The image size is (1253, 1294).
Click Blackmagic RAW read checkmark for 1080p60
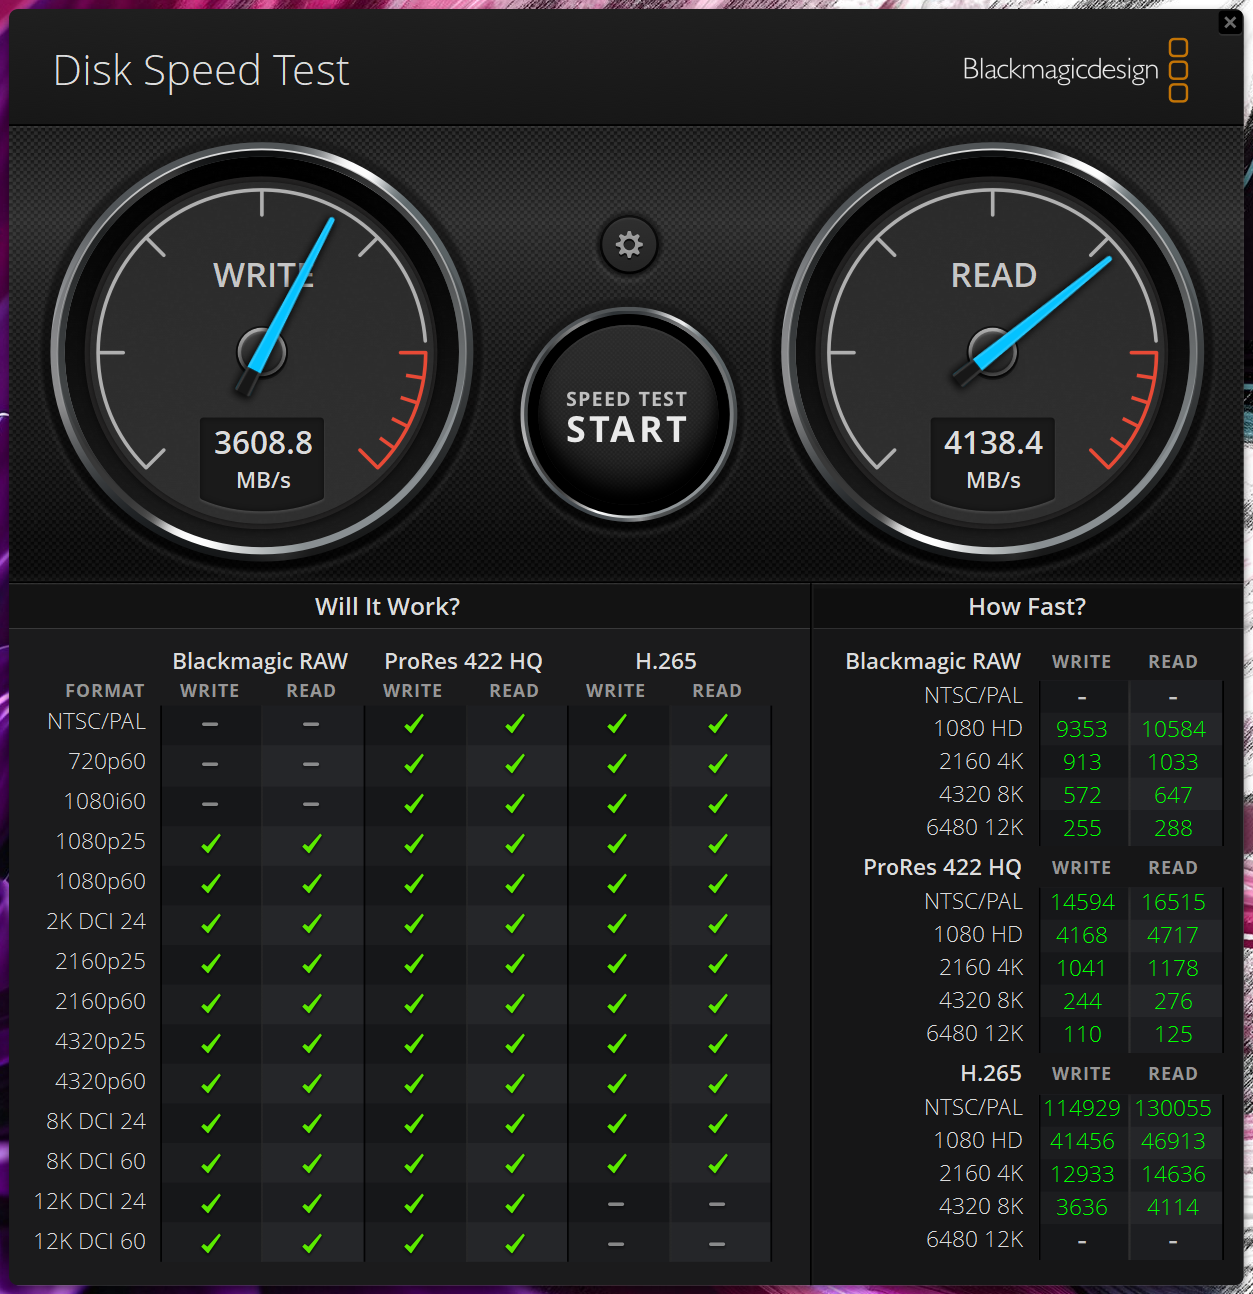312,883
